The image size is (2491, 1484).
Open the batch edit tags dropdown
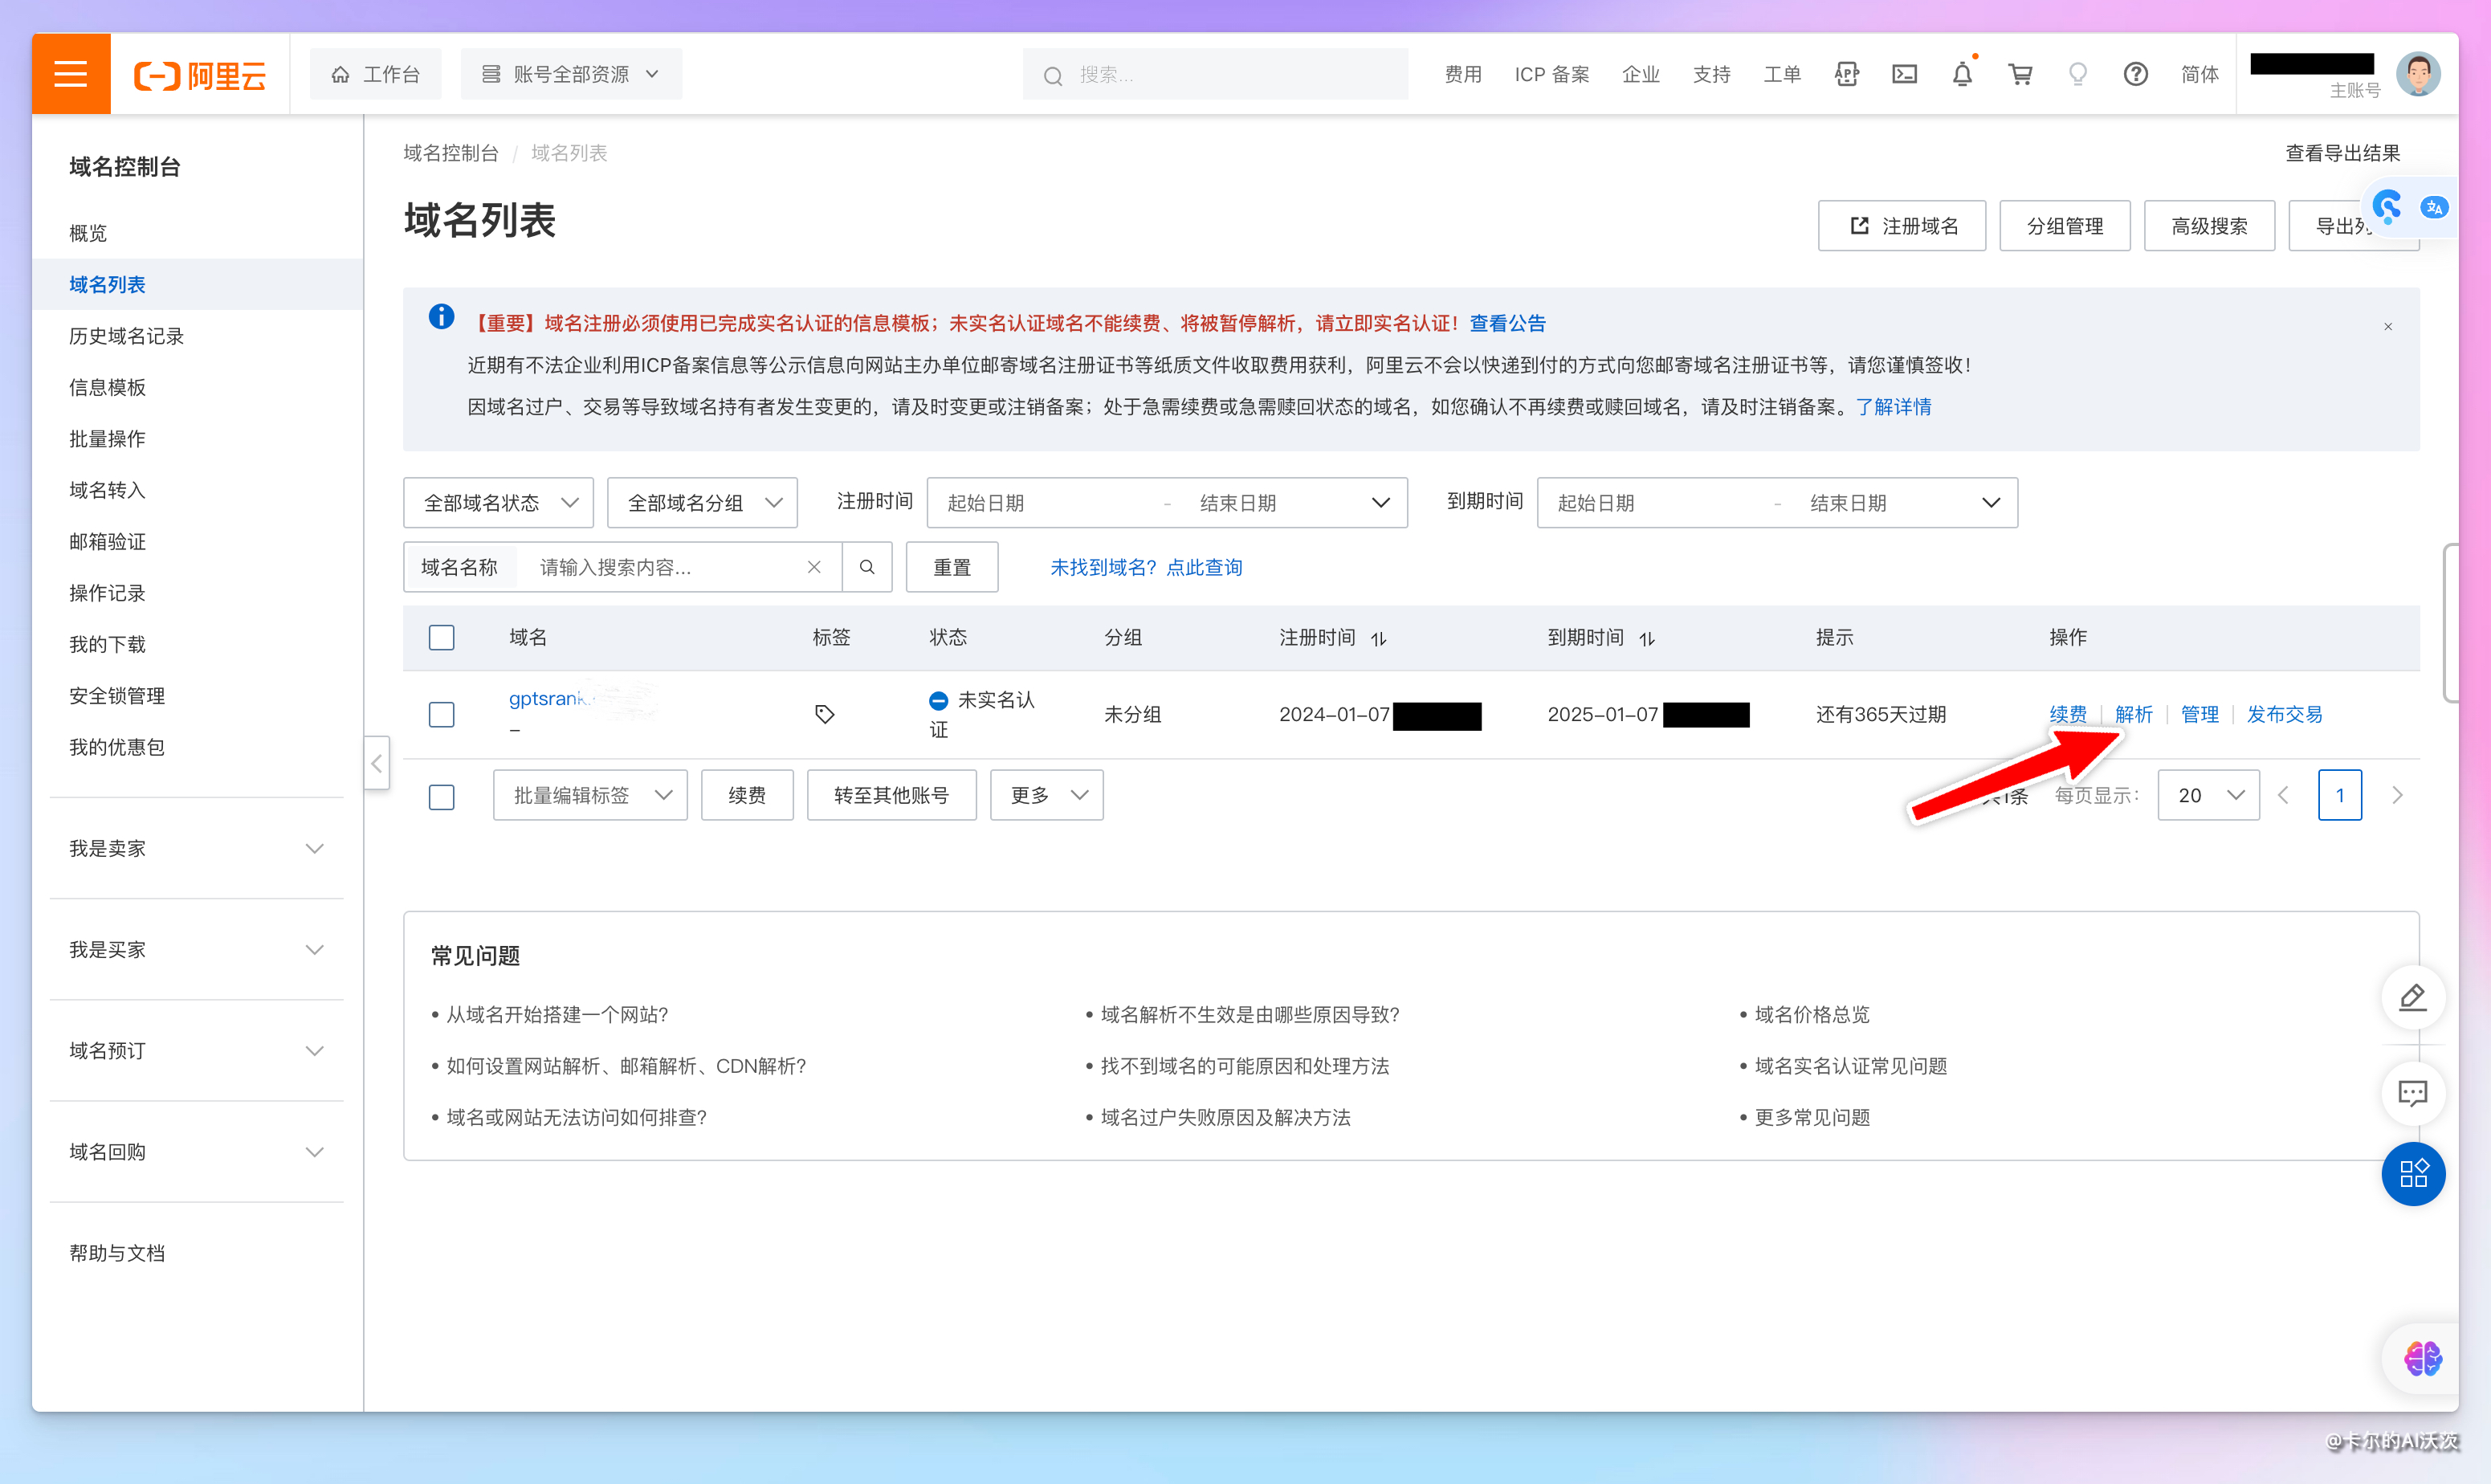click(x=590, y=795)
